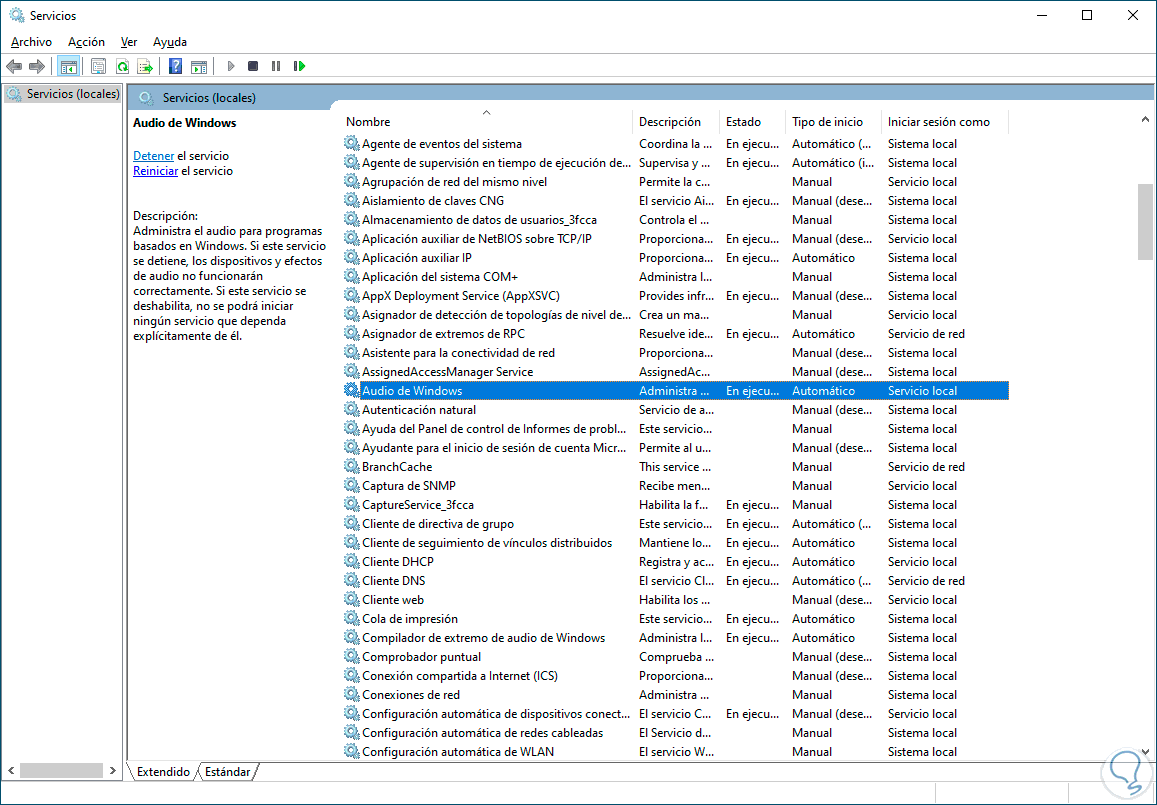Sort by the Tipo de inicio column header
The width and height of the screenshot is (1157, 805).
tap(834, 122)
